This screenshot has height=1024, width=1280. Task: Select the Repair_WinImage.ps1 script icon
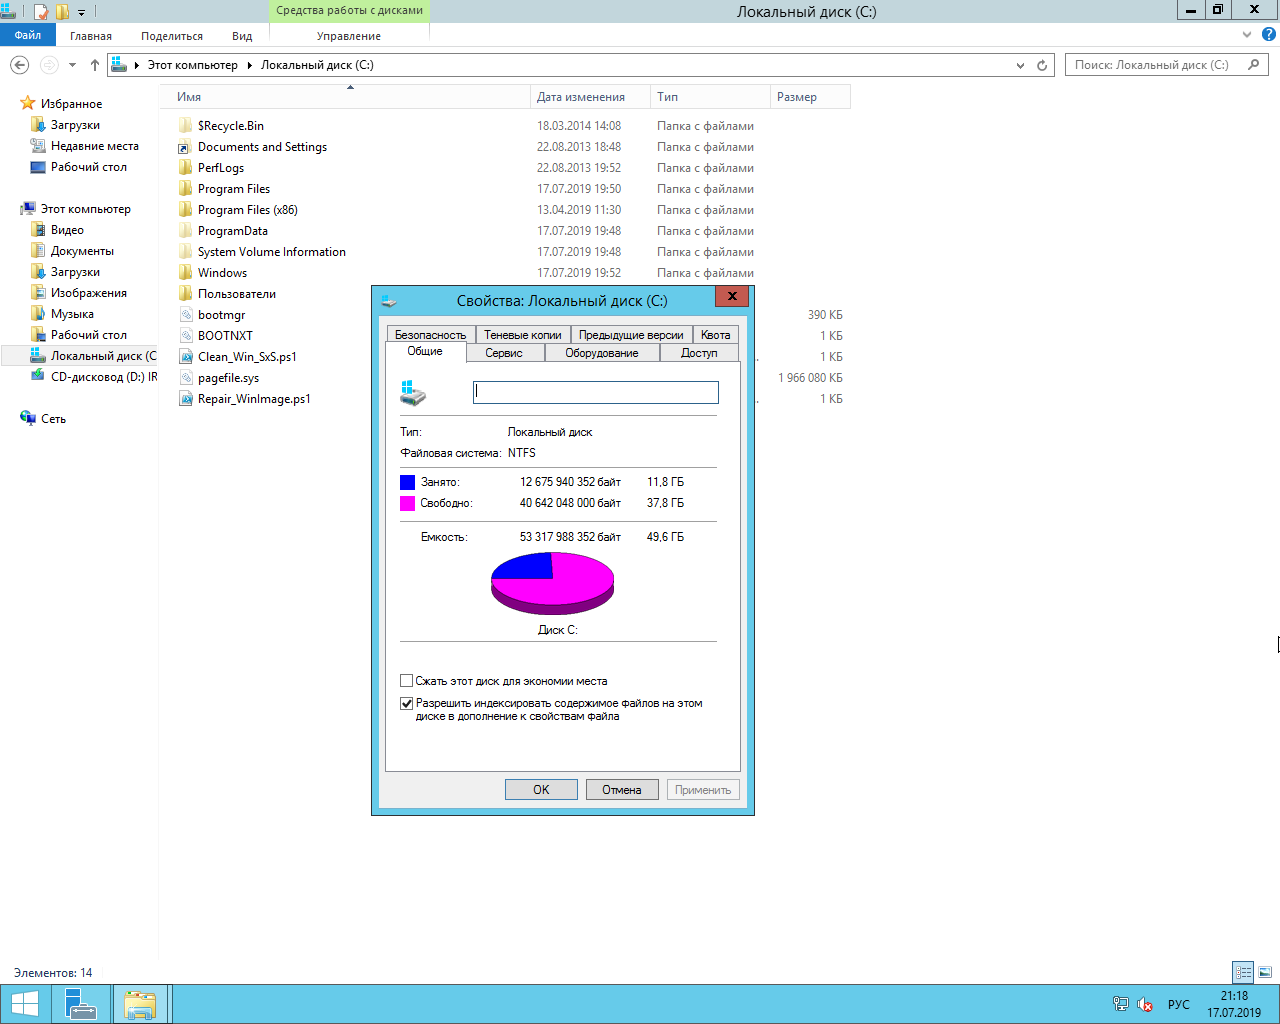pyautogui.click(x=185, y=399)
